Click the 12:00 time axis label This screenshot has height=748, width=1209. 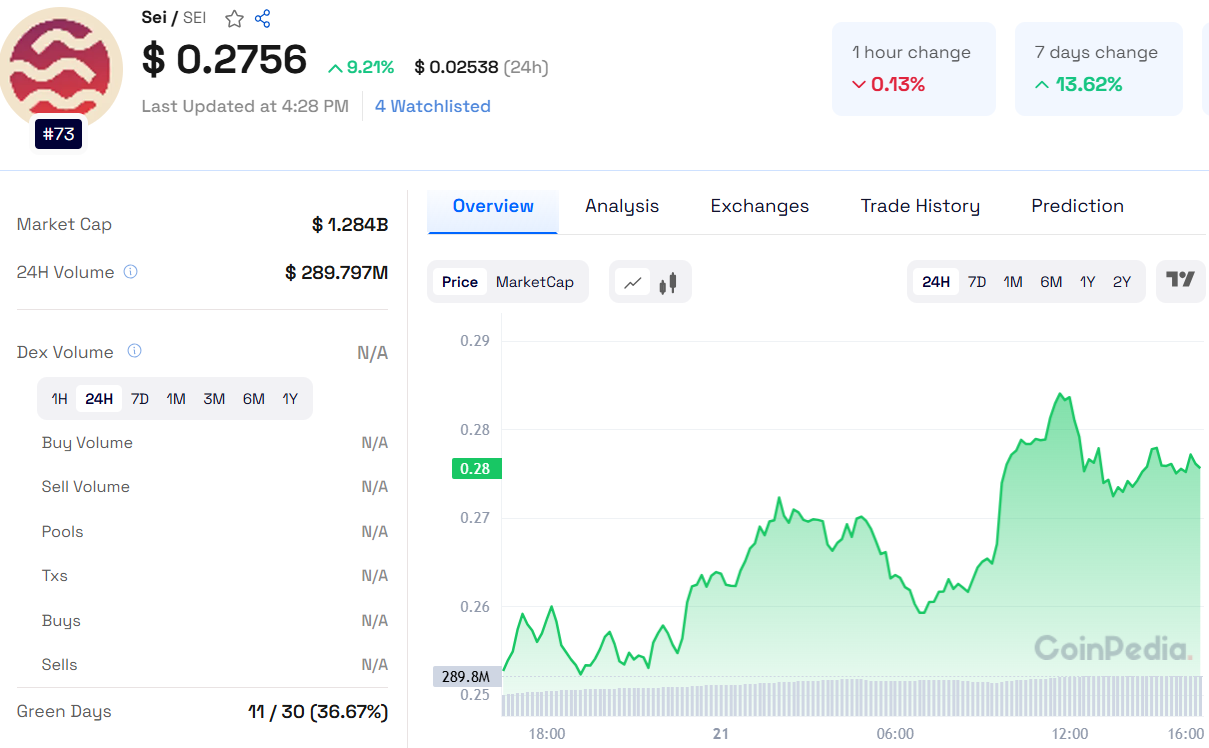(1069, 734)
